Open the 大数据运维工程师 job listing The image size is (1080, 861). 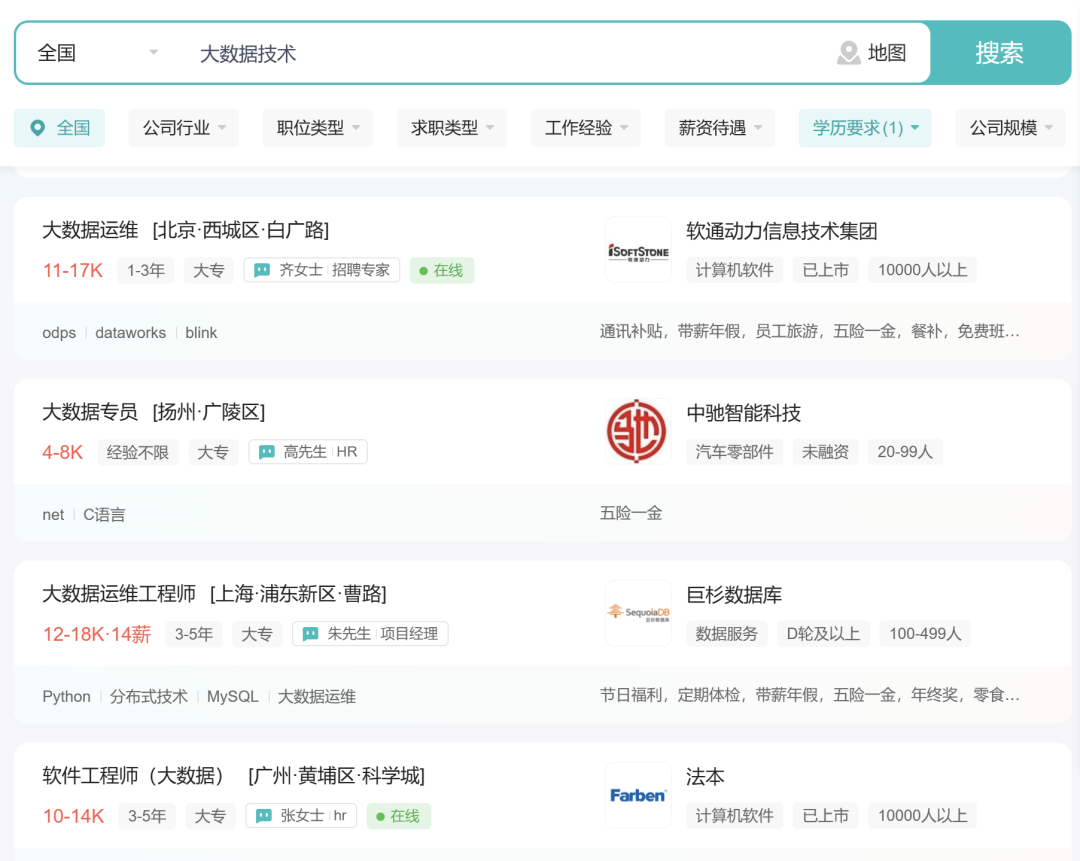point(214,594)
